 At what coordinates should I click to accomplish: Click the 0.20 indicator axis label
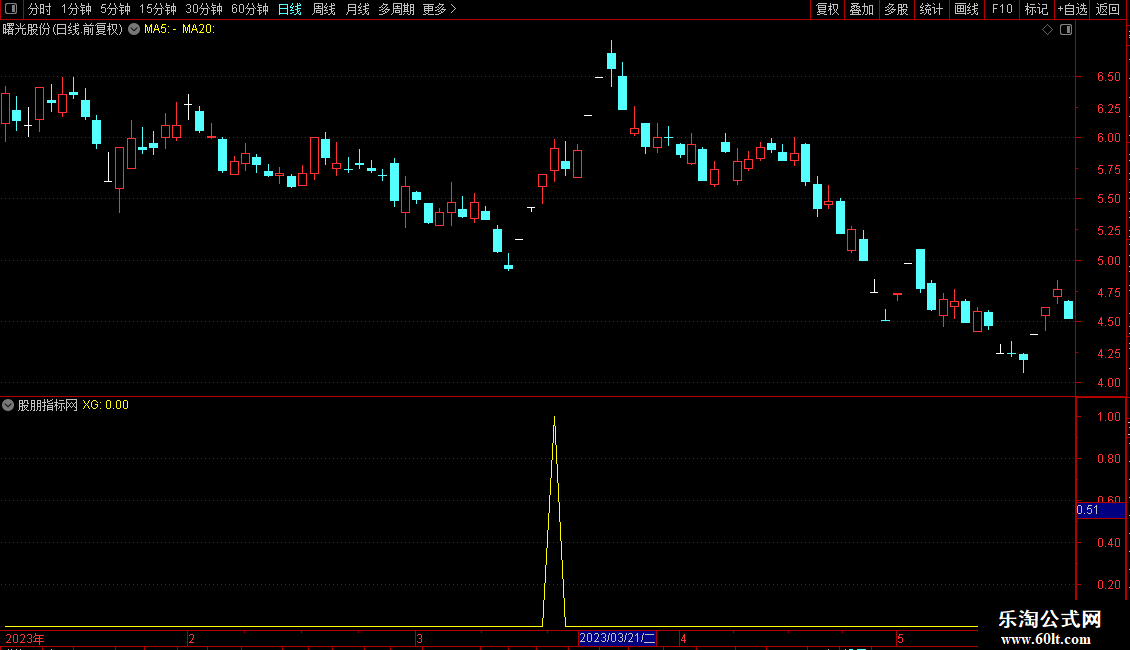click(1108, 584)
